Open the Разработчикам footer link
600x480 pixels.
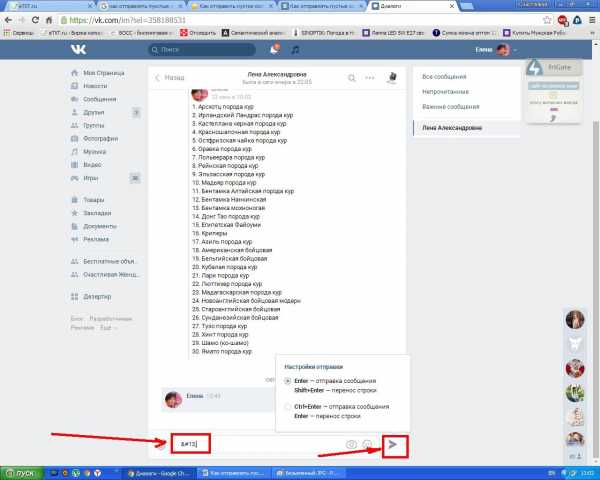coord(110,318)
